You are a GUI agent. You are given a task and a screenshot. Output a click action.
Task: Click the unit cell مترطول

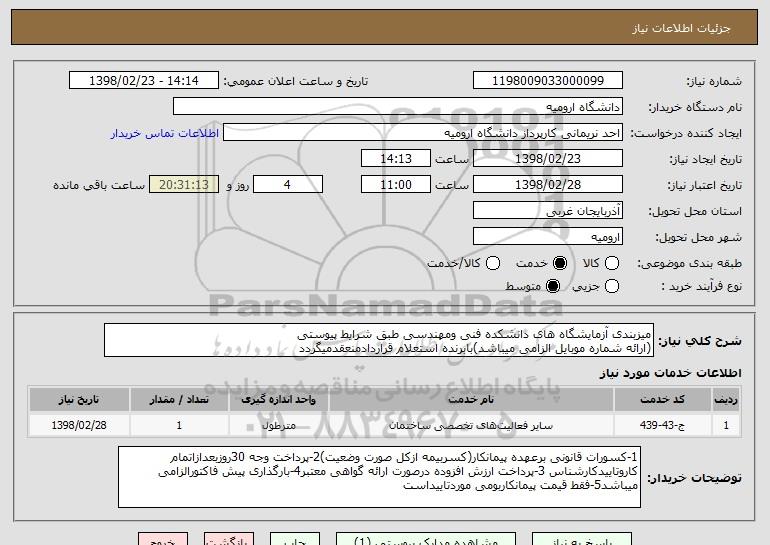tap(278, 425)
